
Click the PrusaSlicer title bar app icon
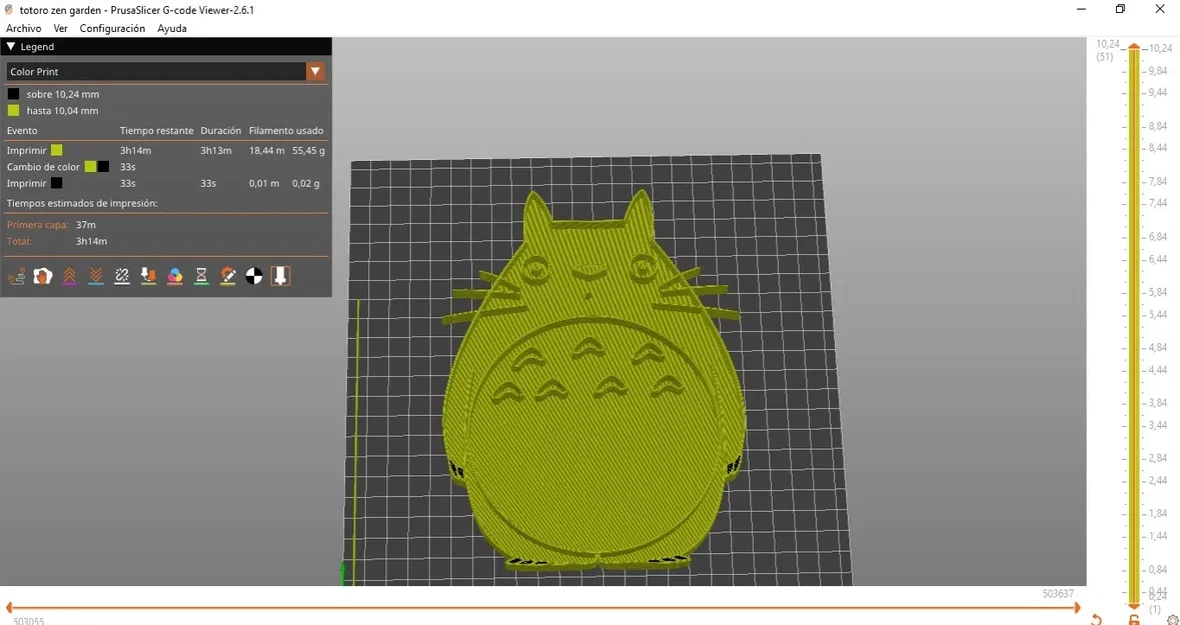pos(8,8)
